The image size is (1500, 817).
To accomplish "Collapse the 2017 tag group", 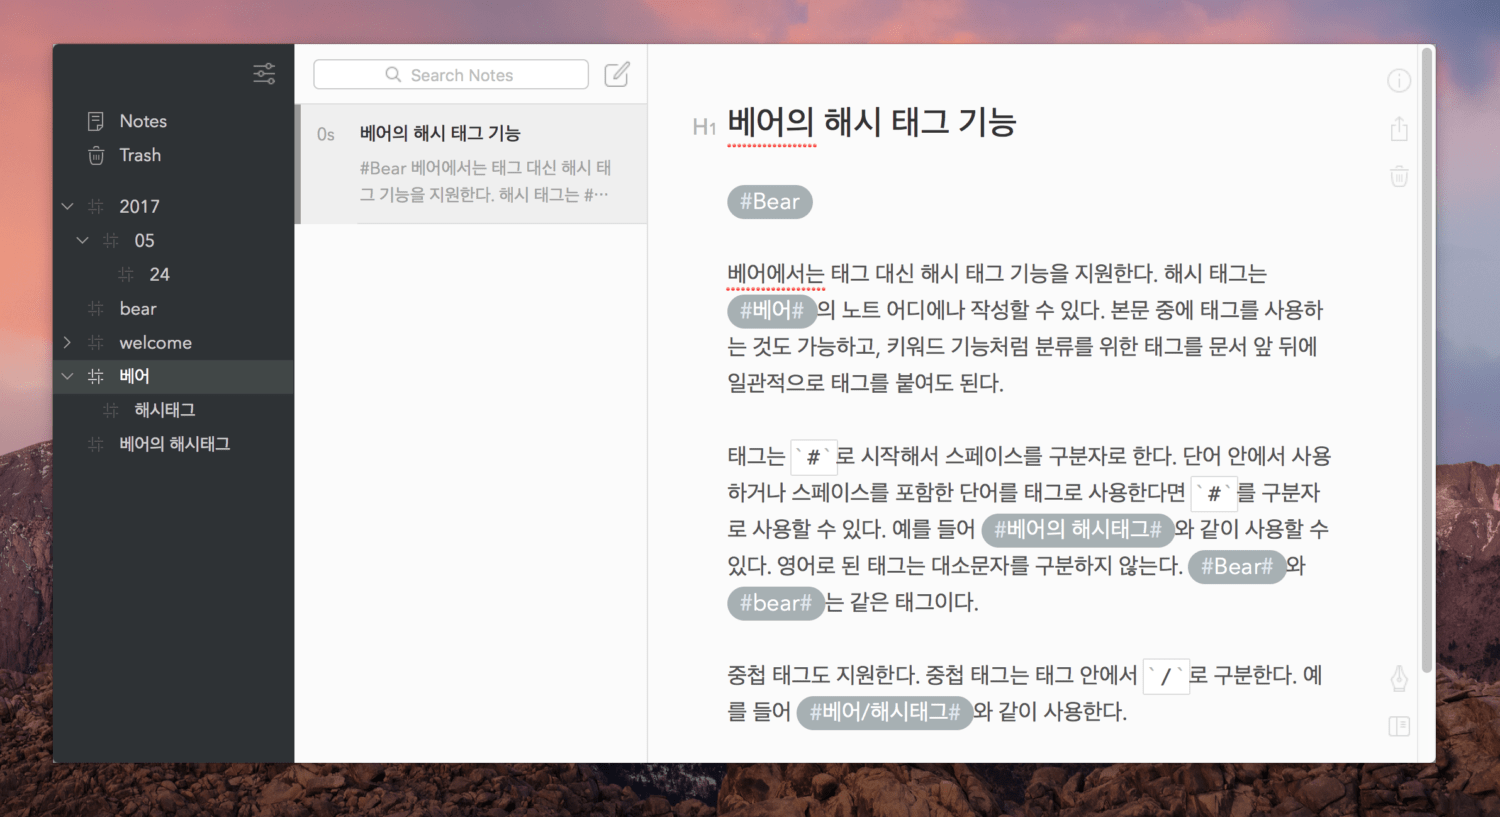I will tap(68, 207).
